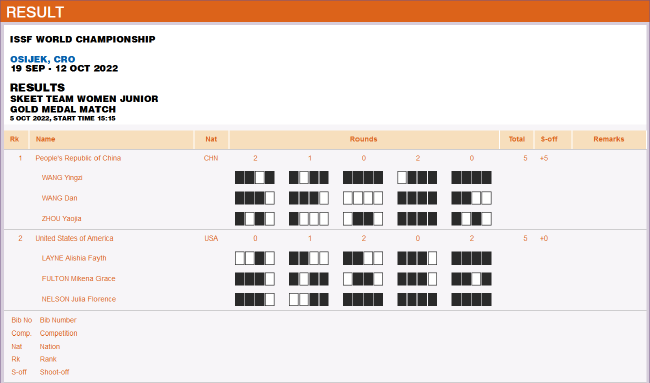
Task: Select team United States of America
Action: (x=74, y=238)
